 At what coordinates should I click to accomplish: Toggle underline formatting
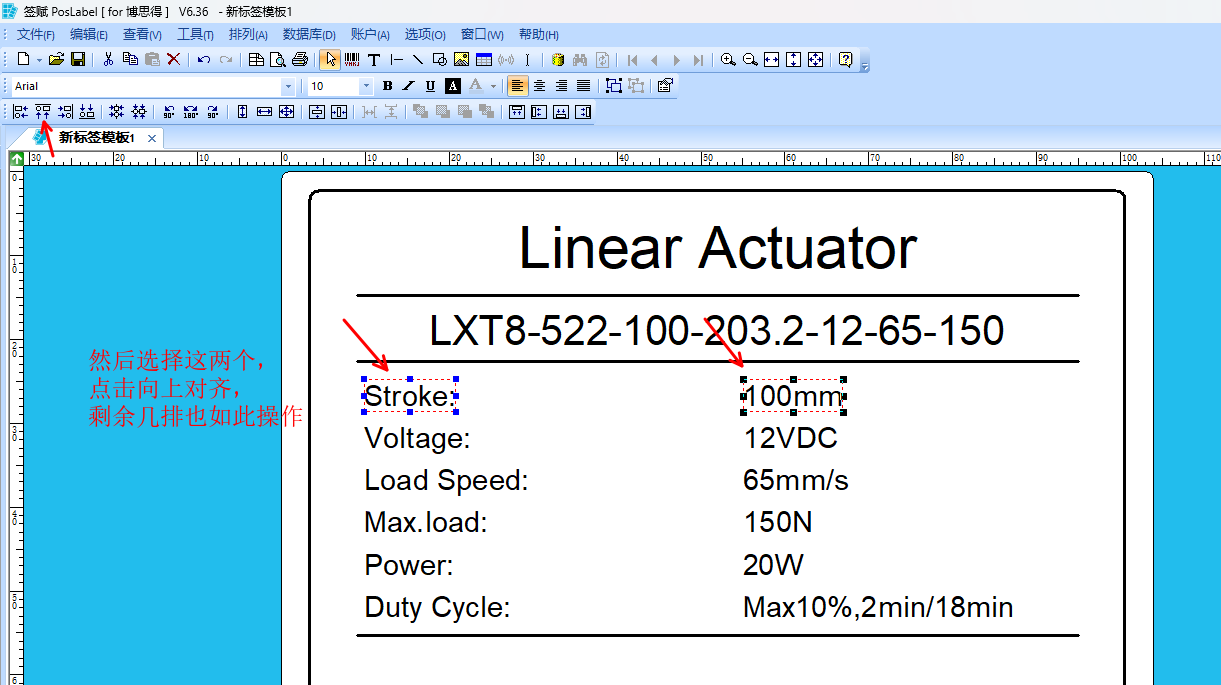point(430,86)
